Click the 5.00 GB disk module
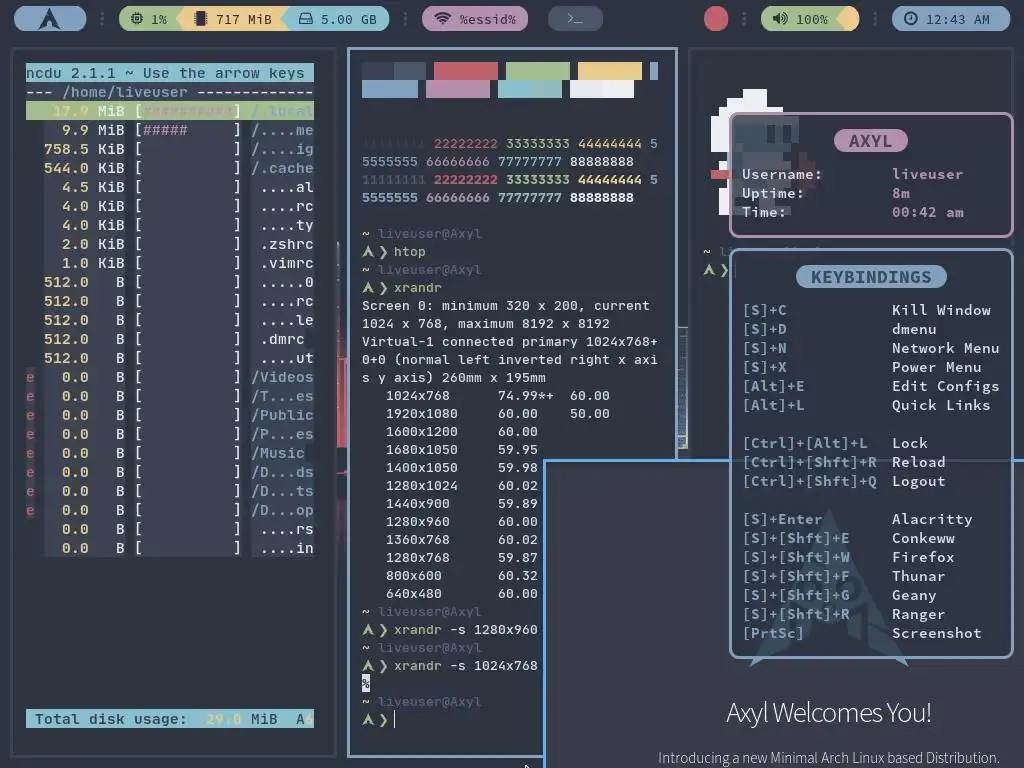The height and width of the screenshot is (768, 1024). [338, 19]
